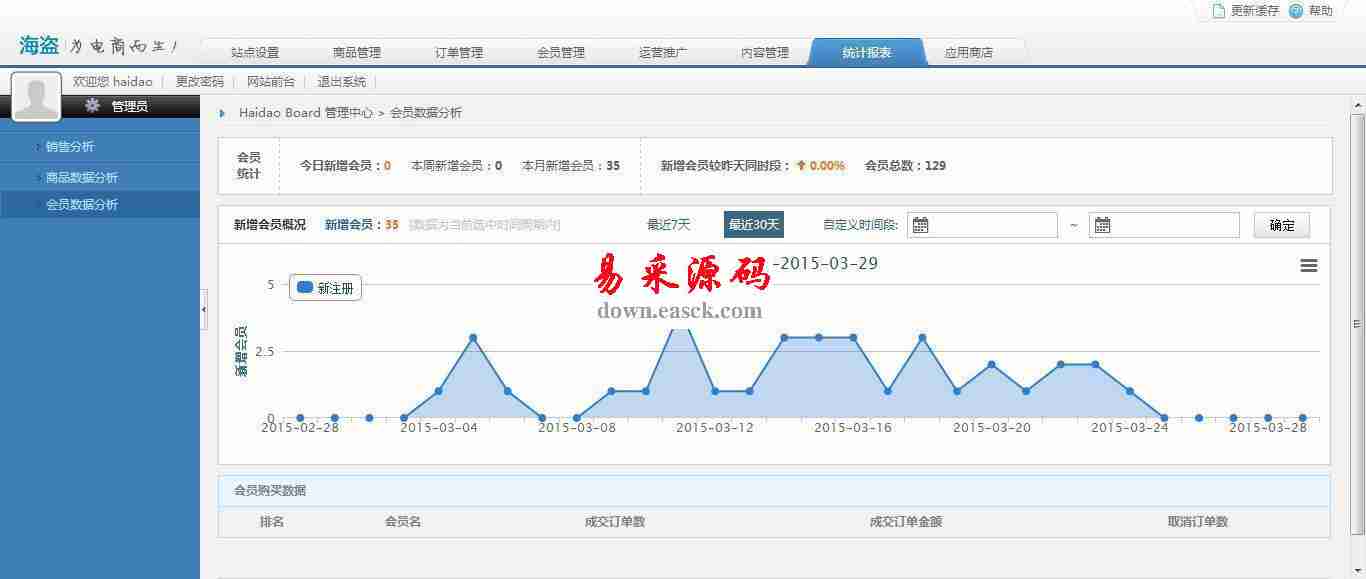Expand the 销售分析 sidebar item
Viewport: 1366px width, 579px height.
70,147
